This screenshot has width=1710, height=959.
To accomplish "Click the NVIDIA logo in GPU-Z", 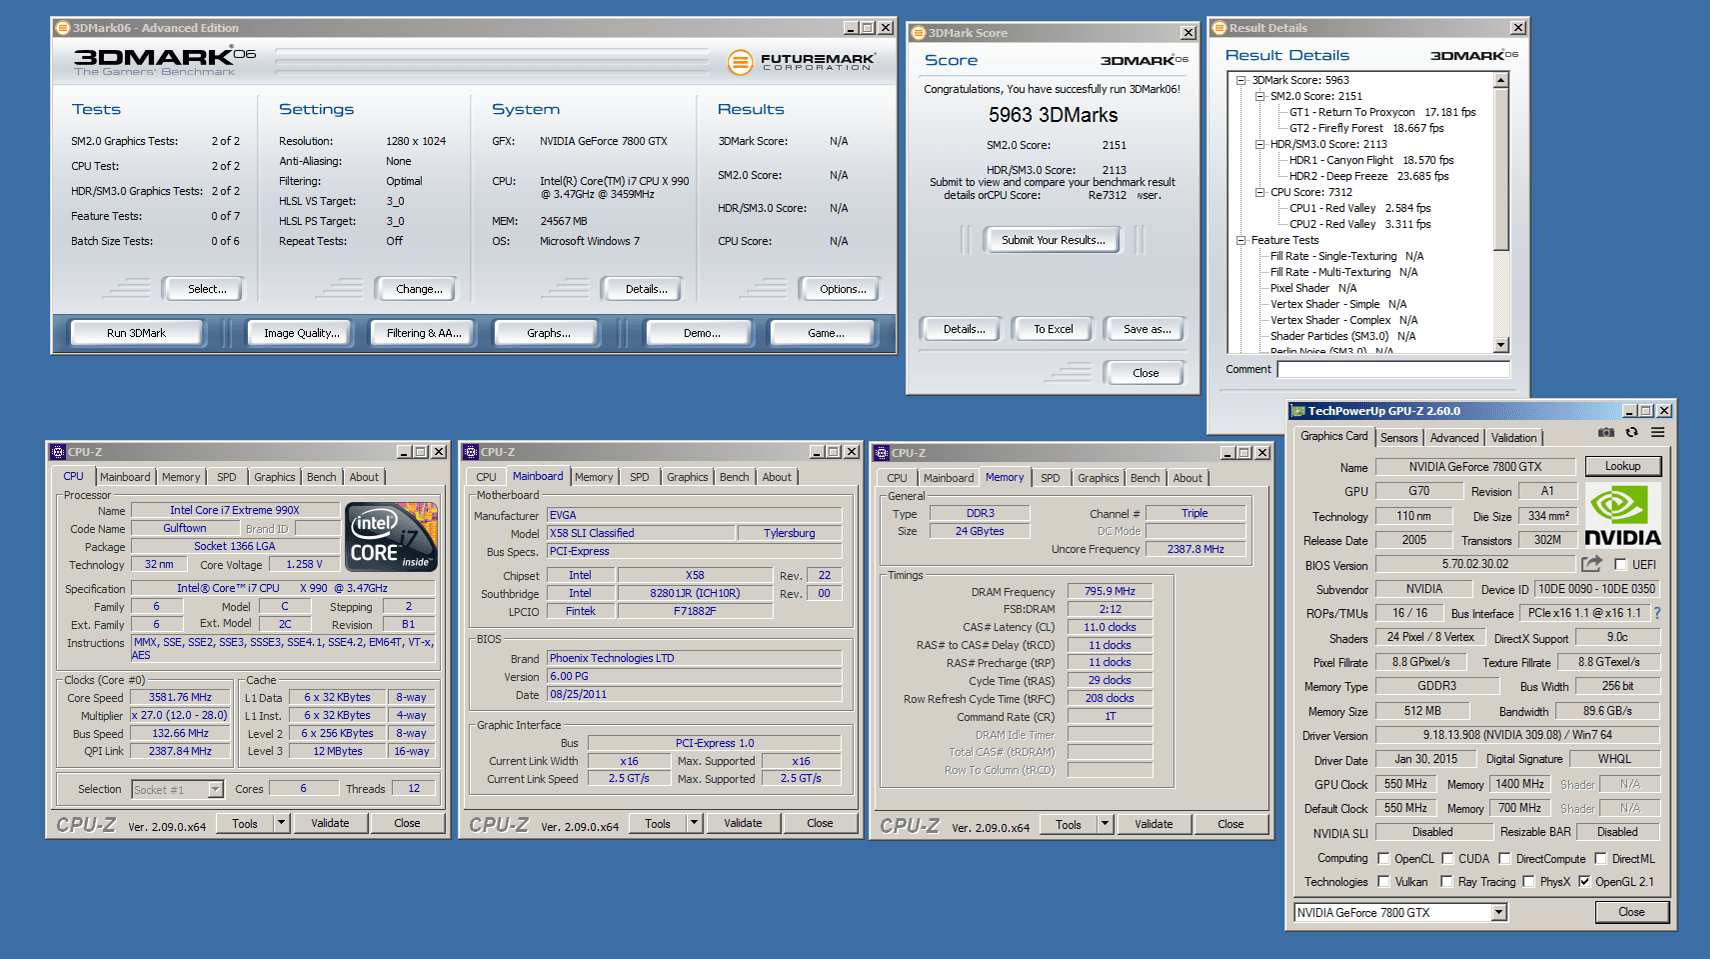I will [1623, 516].
